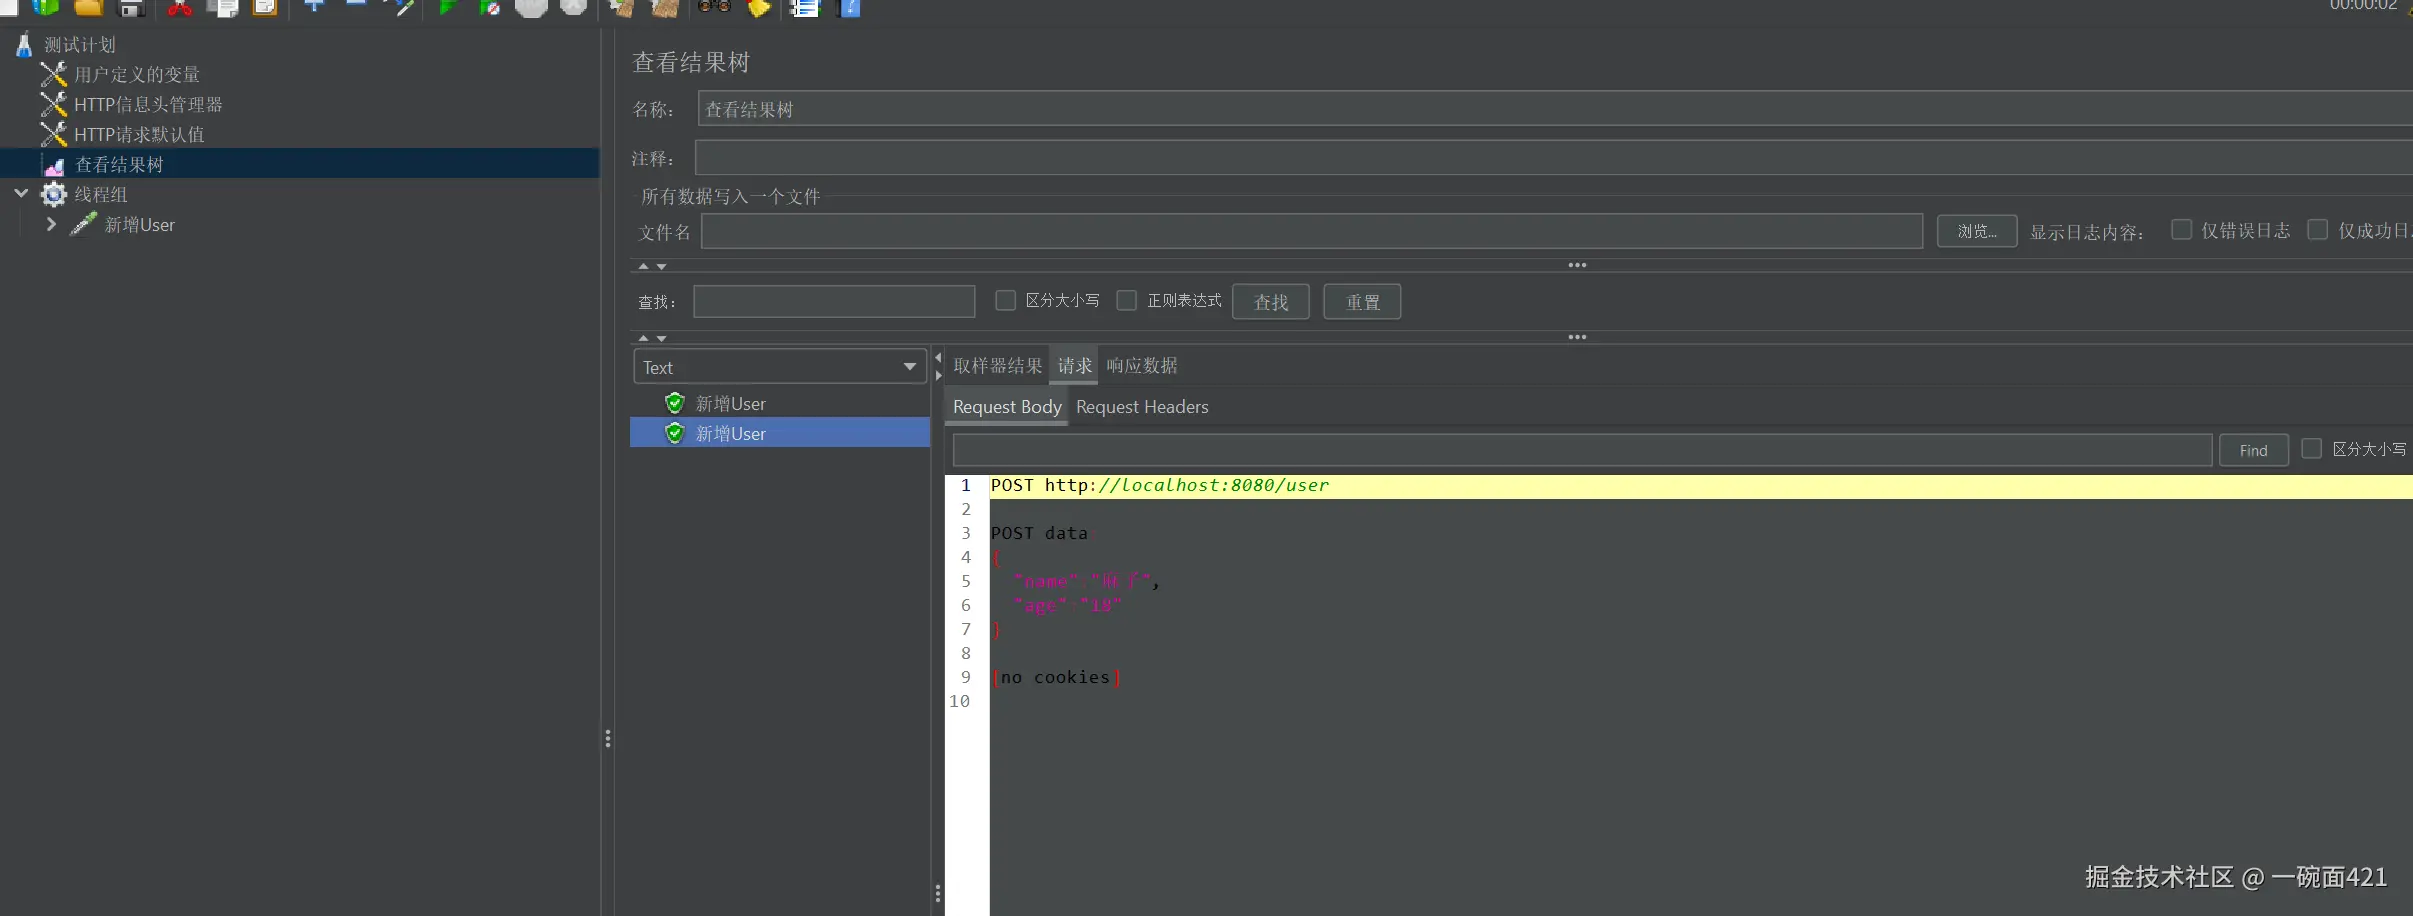Viewport: 2413px width, 916px height.
Task: Click the unselected 新增User result row
Action: click(x=780, y=403)
